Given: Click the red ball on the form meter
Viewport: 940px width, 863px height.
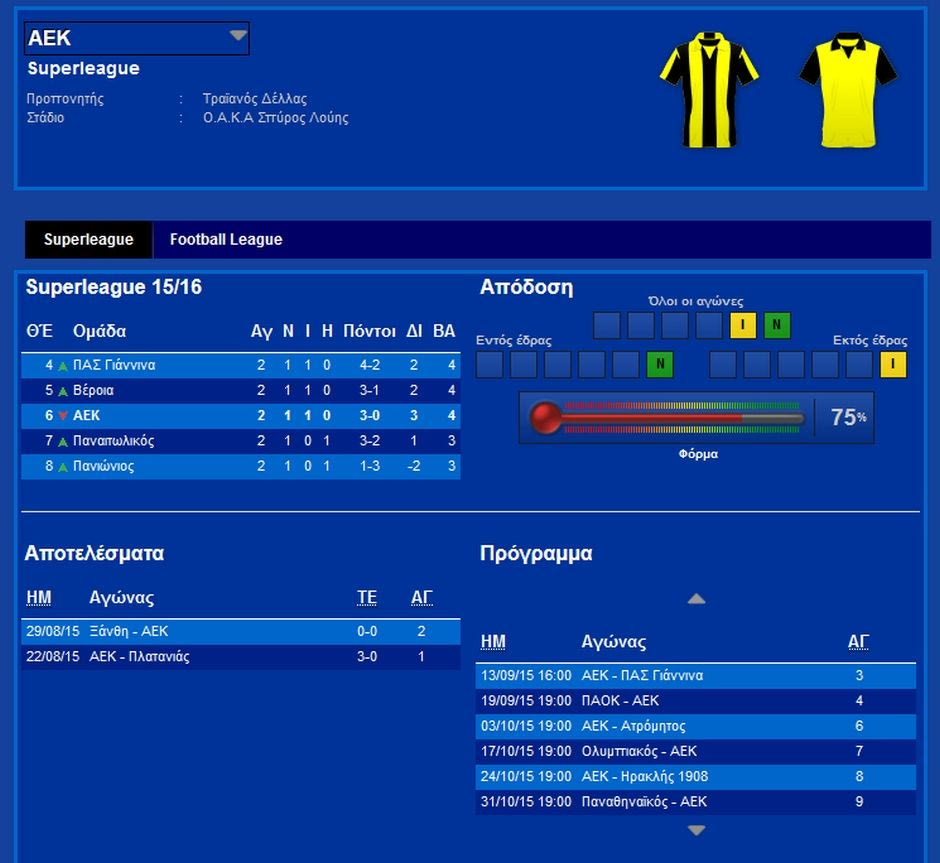Looking at the screenshot, I should pyautogui.click(x=546, y=417).
